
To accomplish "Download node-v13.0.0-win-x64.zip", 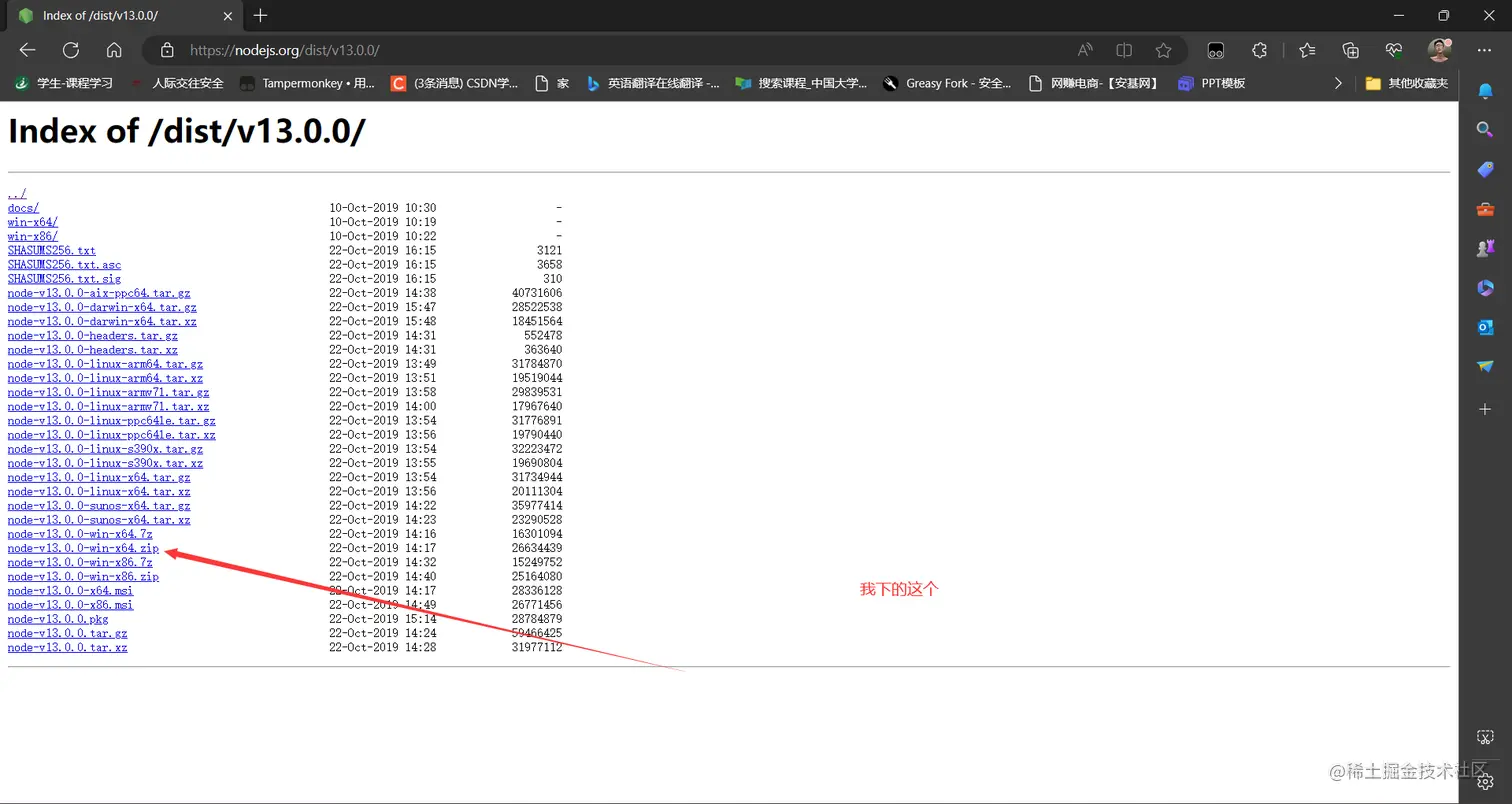I will point(83,548).
